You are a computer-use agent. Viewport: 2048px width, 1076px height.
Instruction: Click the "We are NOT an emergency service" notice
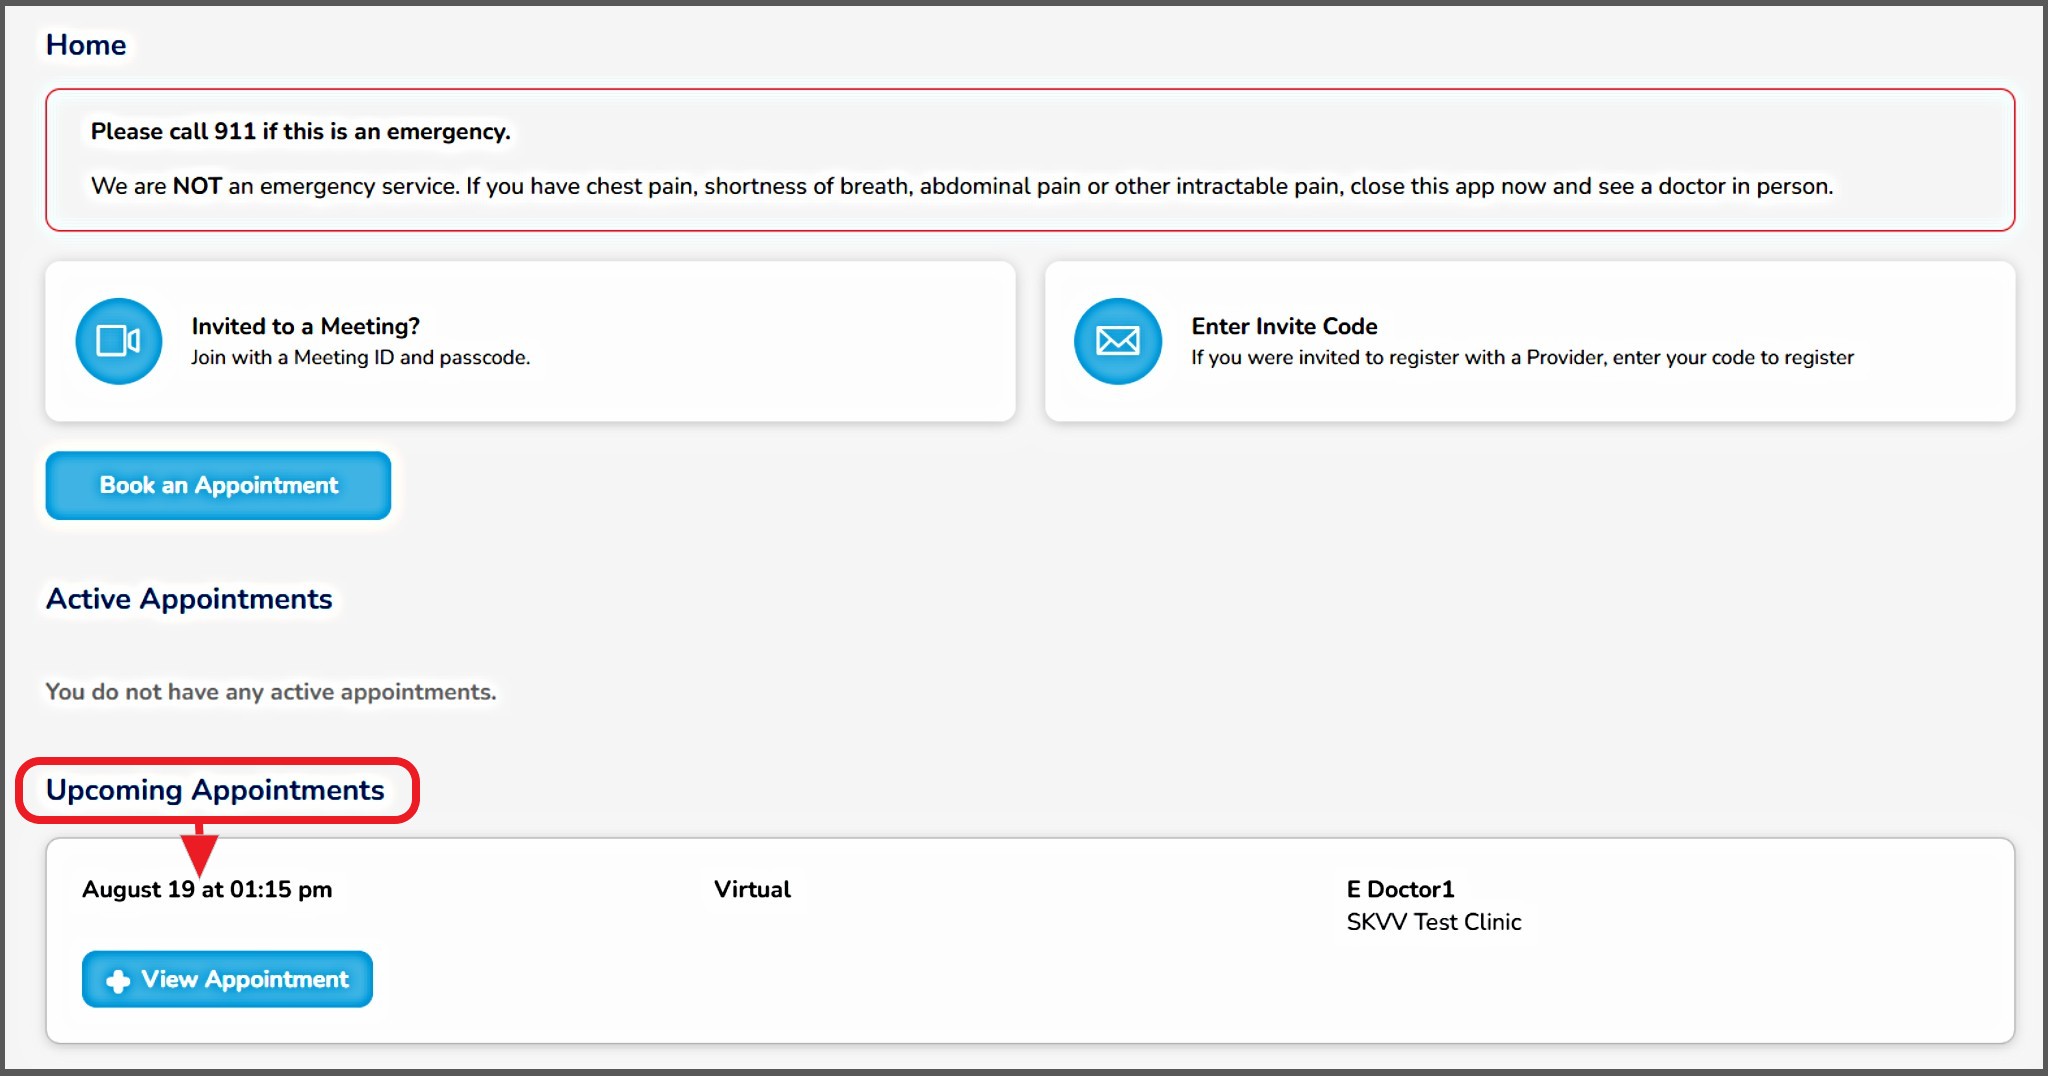coord(961,187)
